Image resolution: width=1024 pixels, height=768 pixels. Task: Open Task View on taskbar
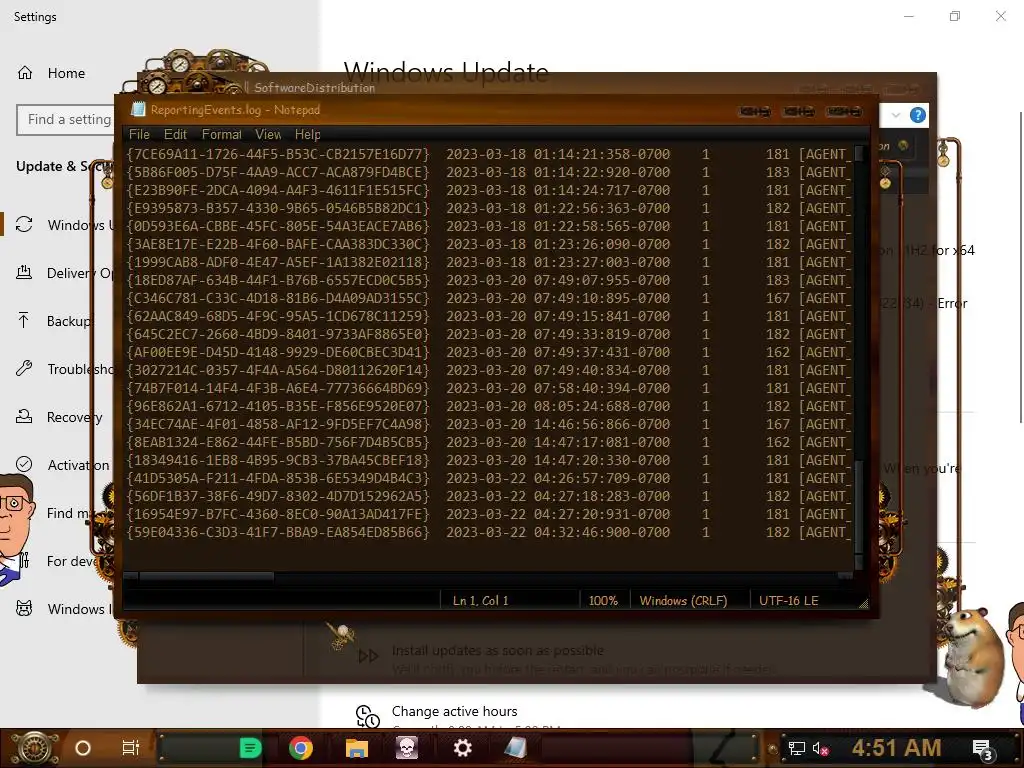131,748
